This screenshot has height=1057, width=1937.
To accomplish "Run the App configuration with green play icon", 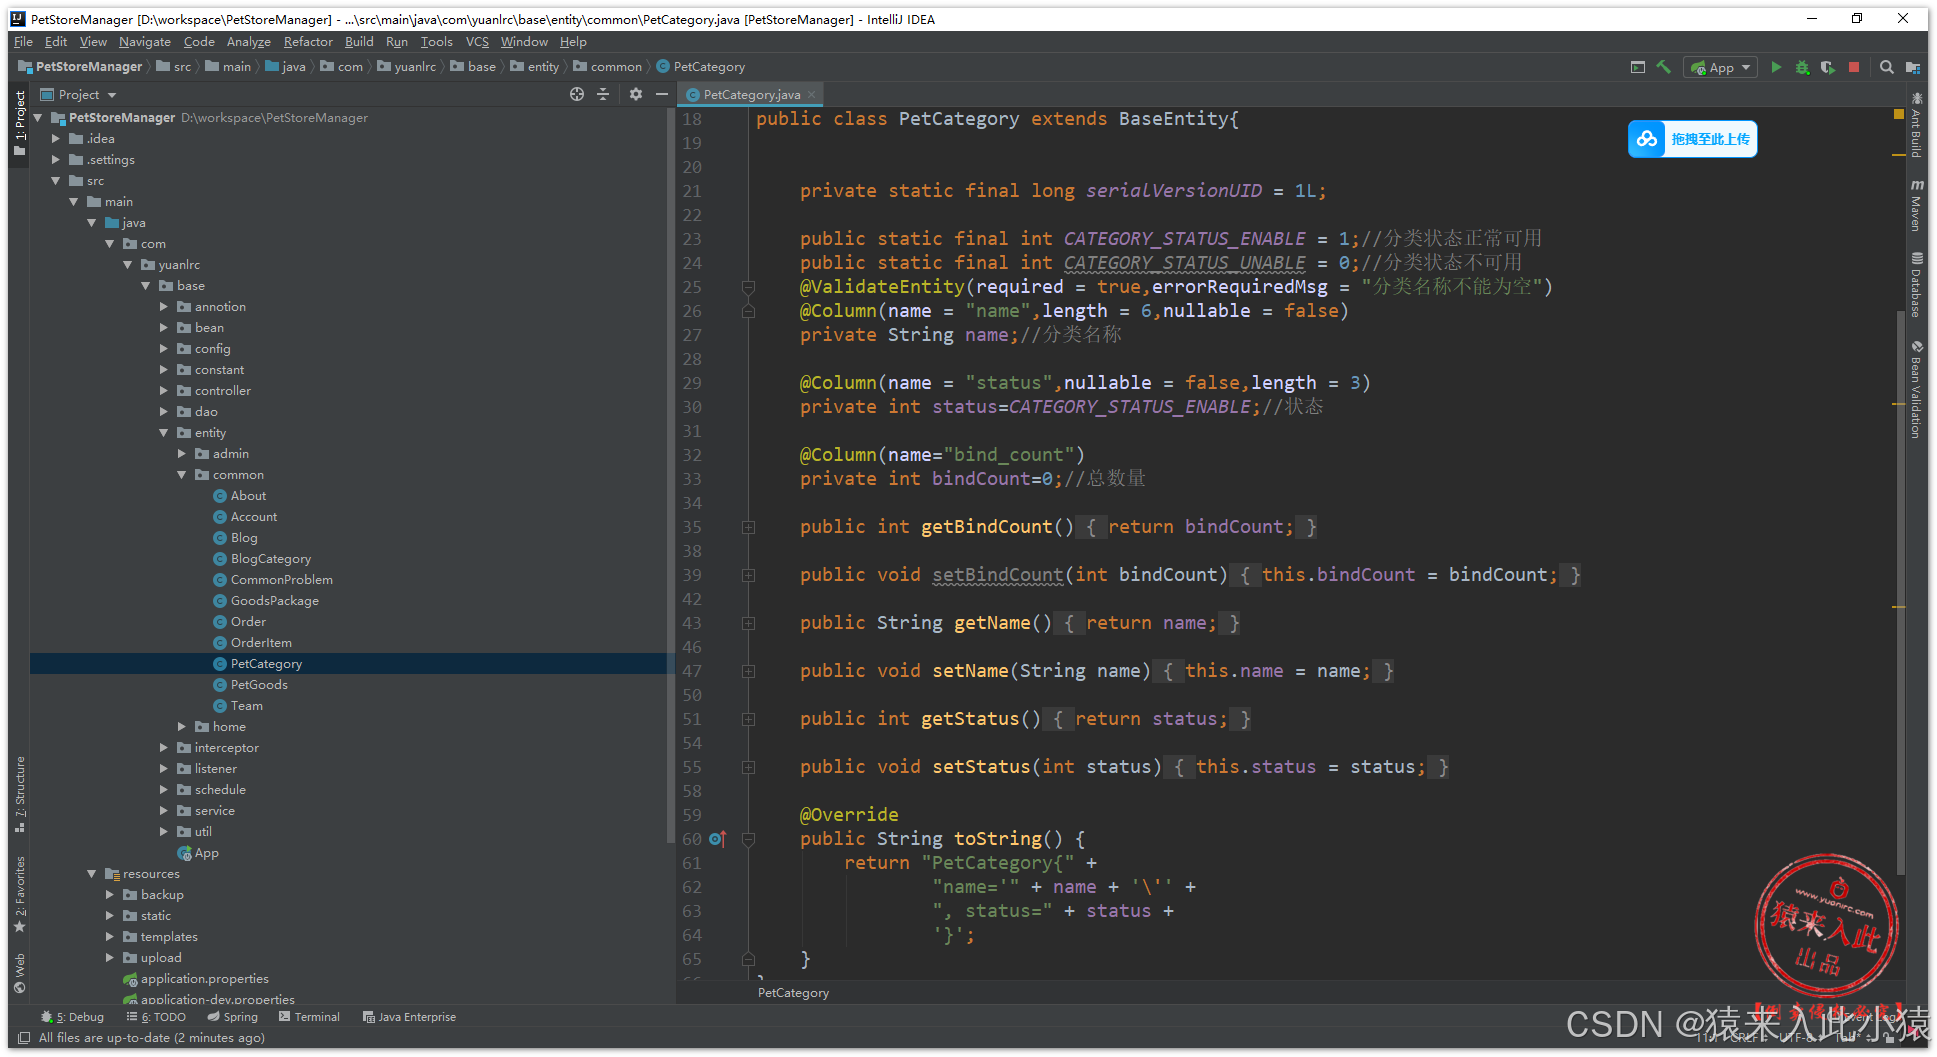I will (x=1776, y=67).
